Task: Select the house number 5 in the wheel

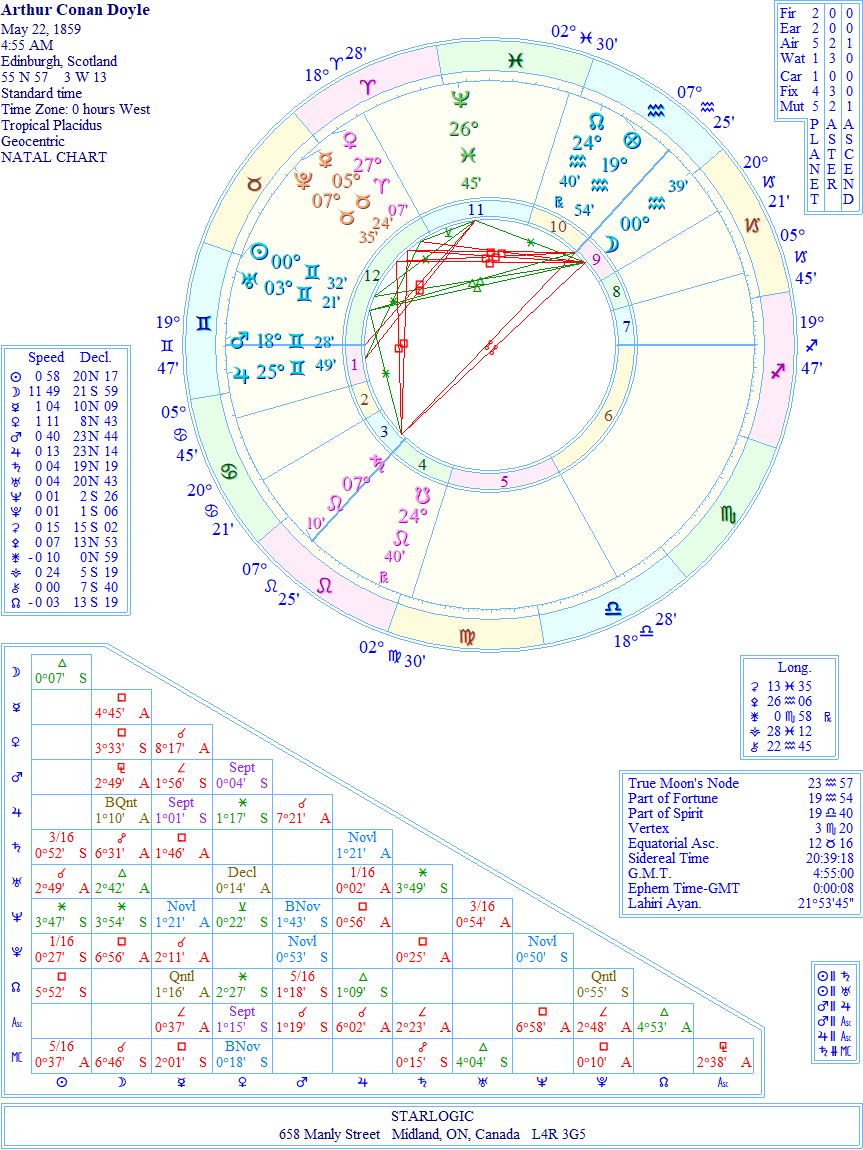Action: 504,481
